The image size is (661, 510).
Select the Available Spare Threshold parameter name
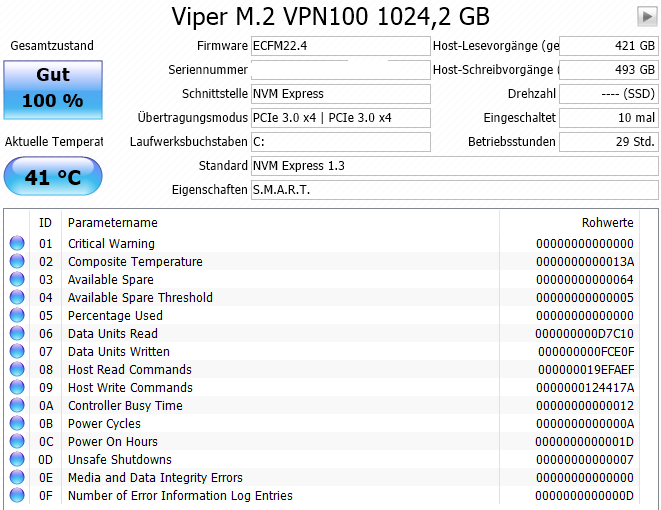[x=140, y=298]
